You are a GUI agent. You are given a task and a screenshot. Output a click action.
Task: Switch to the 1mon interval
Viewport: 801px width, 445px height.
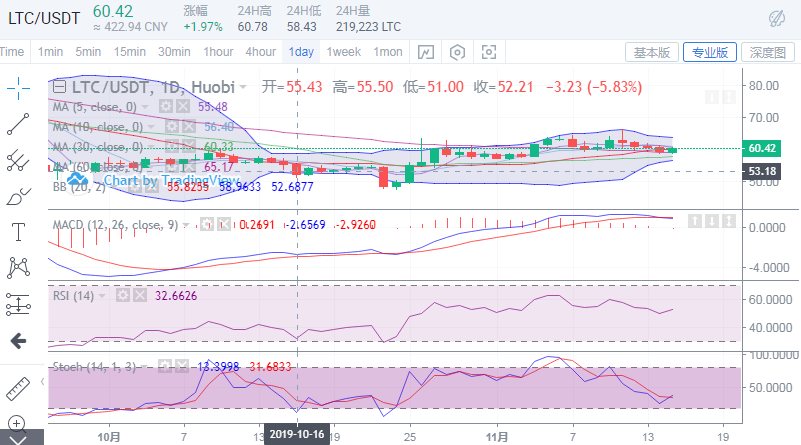(x=388, y=52)
